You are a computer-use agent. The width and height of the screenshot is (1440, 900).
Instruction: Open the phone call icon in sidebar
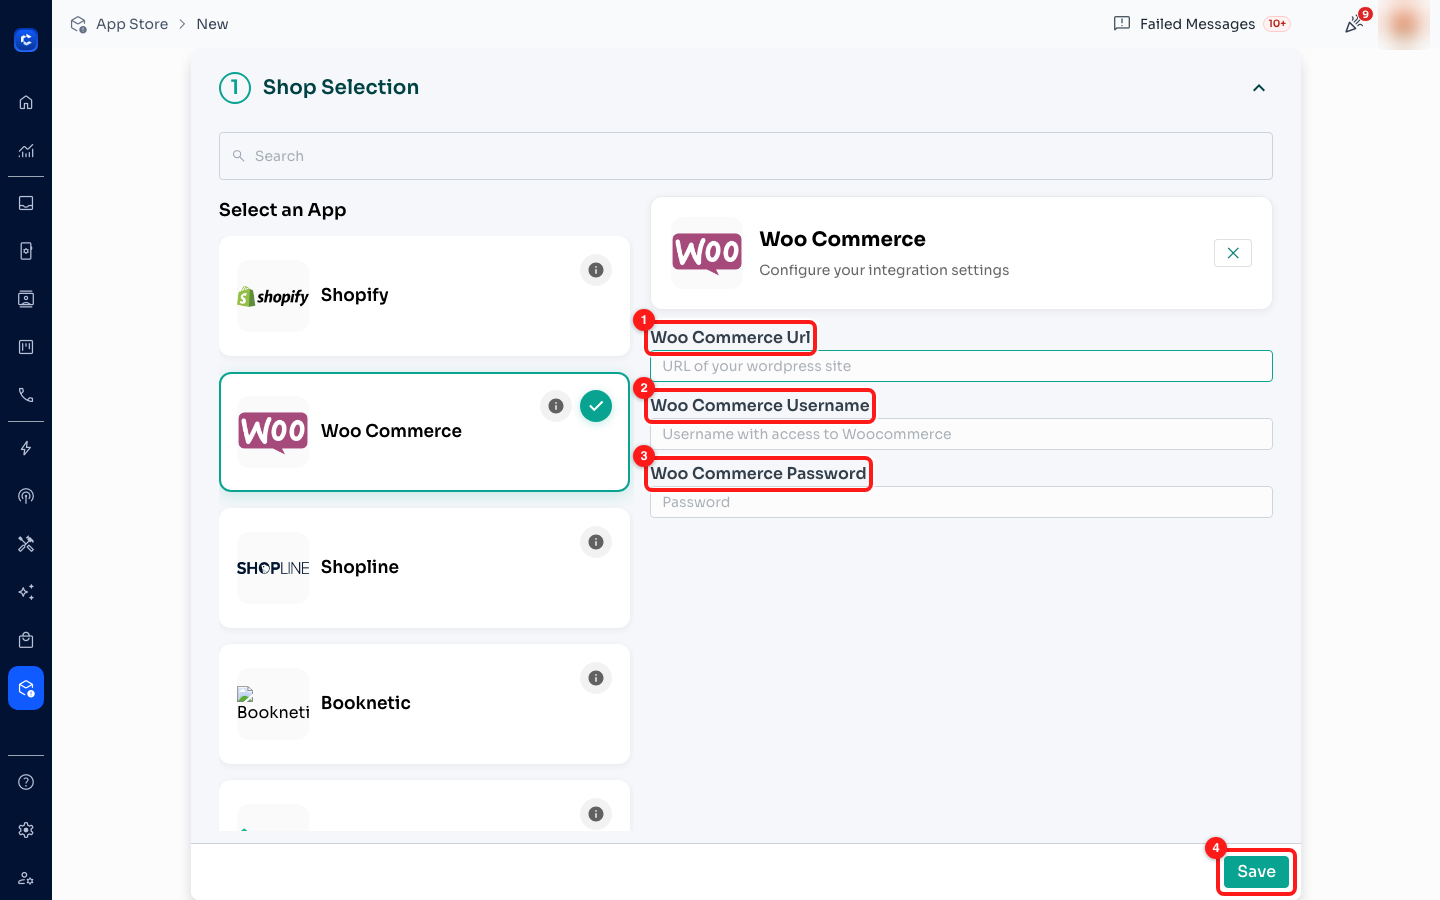pyautogui.click(x=26, y=395)
